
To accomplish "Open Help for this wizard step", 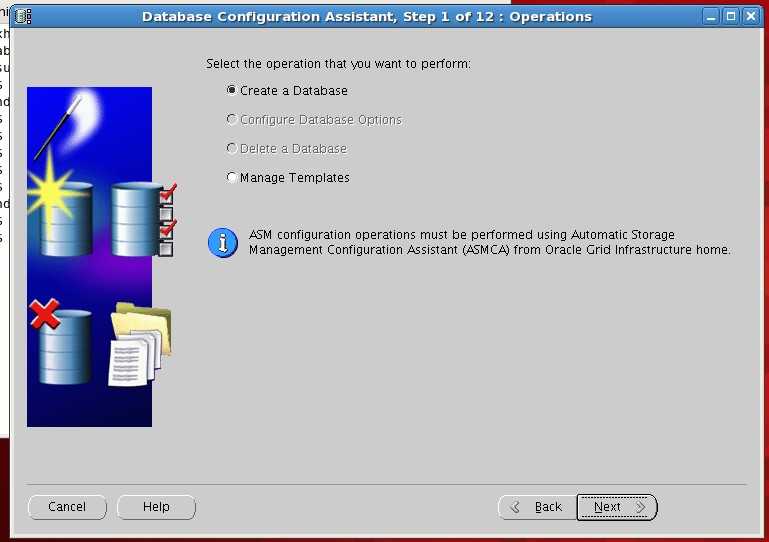I will coord(156,507).
